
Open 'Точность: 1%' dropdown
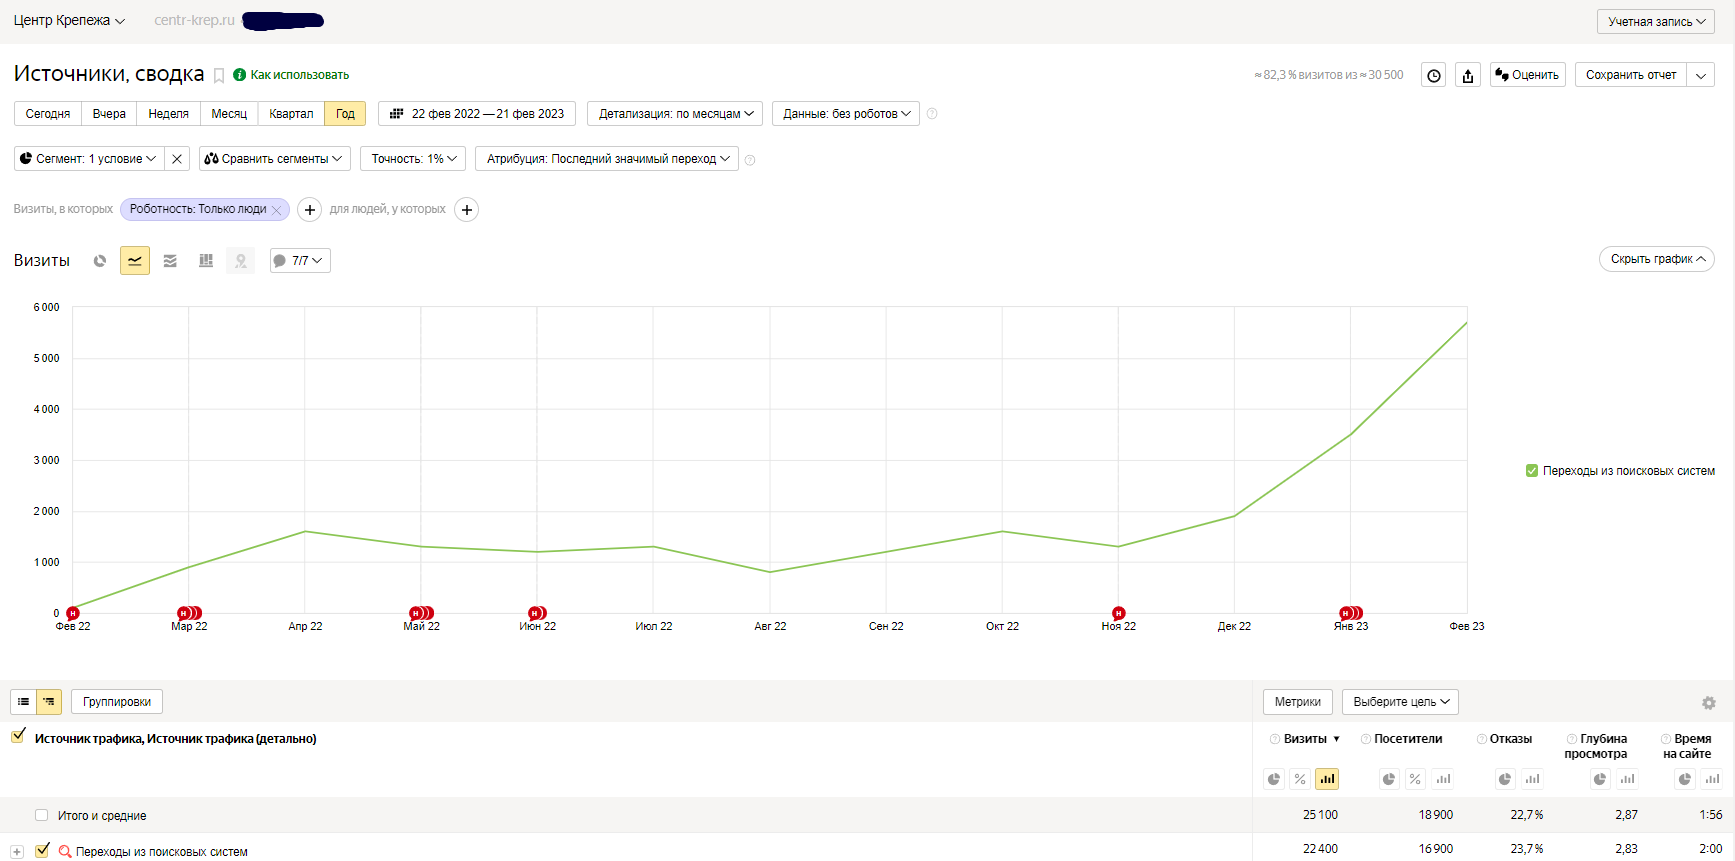[x=413, y=159]
